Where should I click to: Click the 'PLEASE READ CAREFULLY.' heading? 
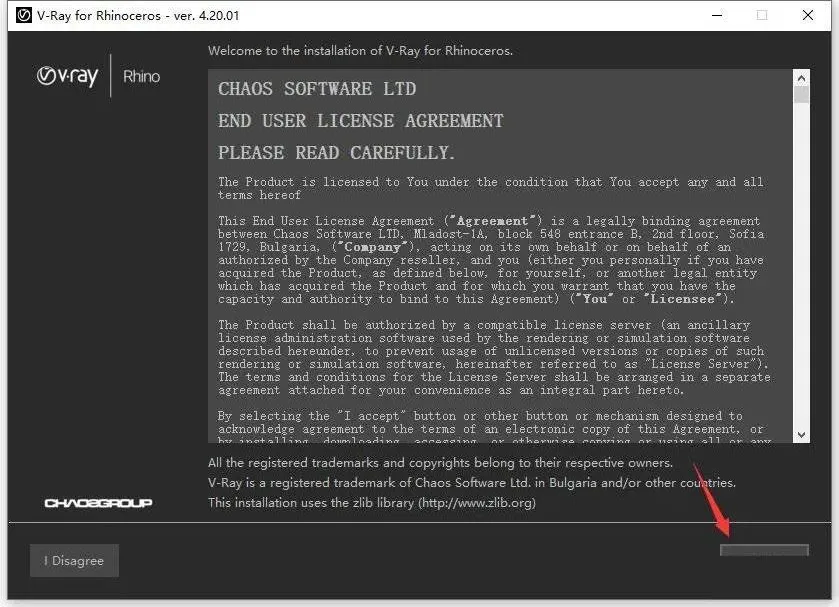[x=336, y=153]
